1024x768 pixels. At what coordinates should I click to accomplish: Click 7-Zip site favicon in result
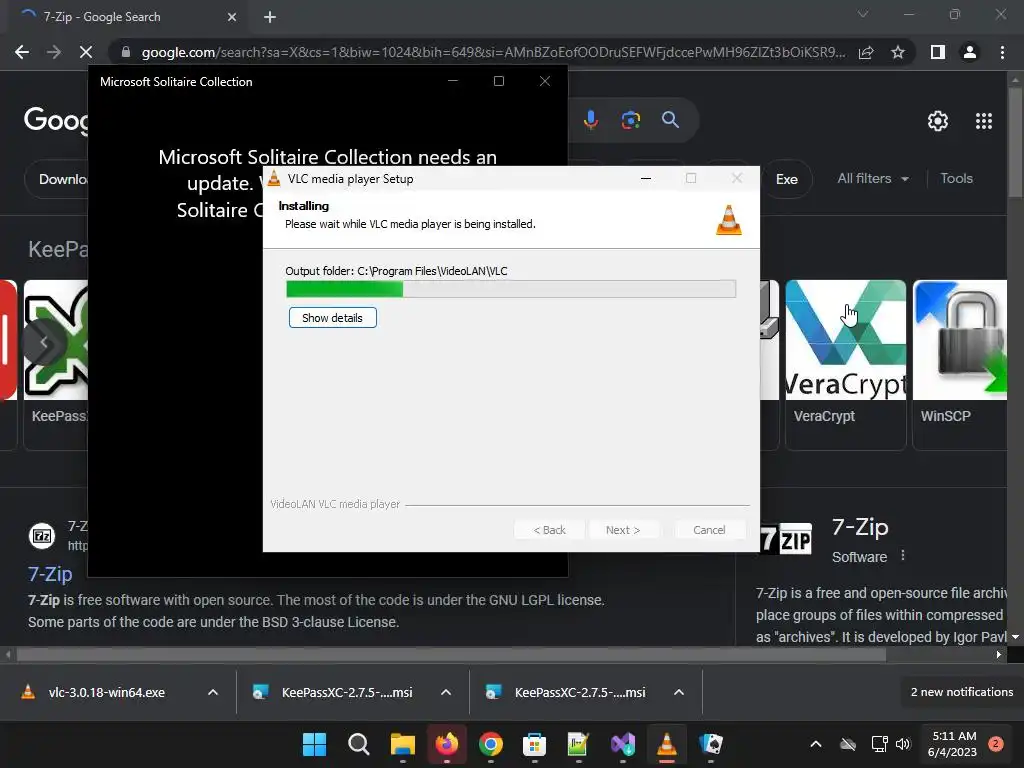(x=42, y=536)
